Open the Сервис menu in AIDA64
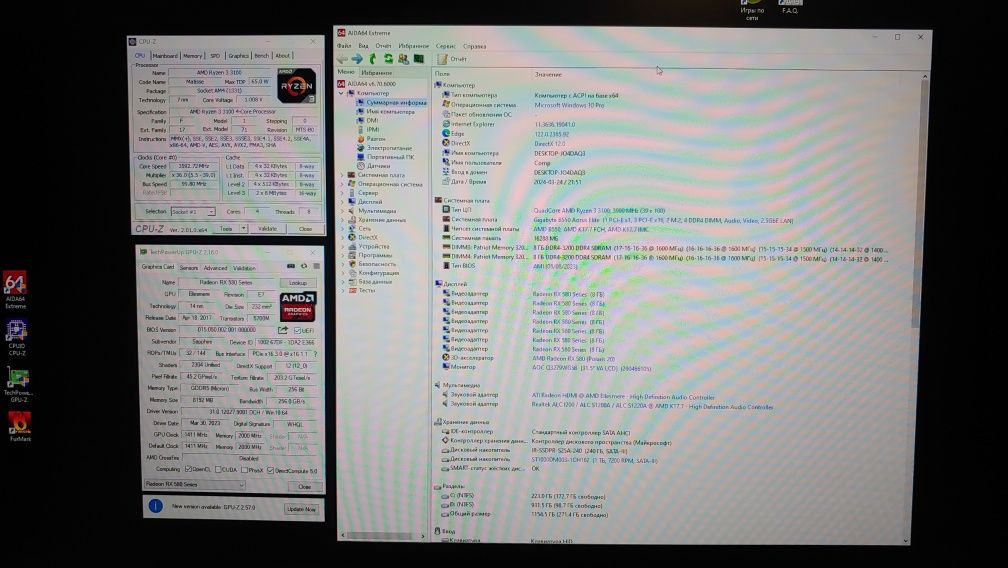Image resolution: width=1008 pixels, height=568 pixels. (x=446, y=46)
